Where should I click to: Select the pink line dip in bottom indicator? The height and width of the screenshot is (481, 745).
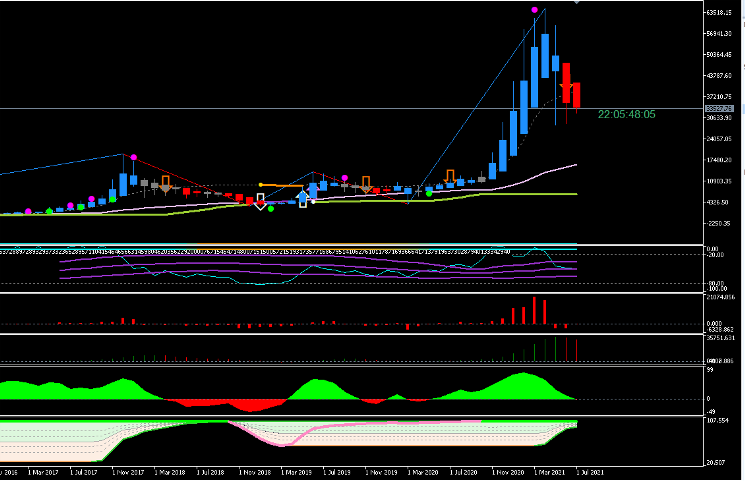click(287, 443)
